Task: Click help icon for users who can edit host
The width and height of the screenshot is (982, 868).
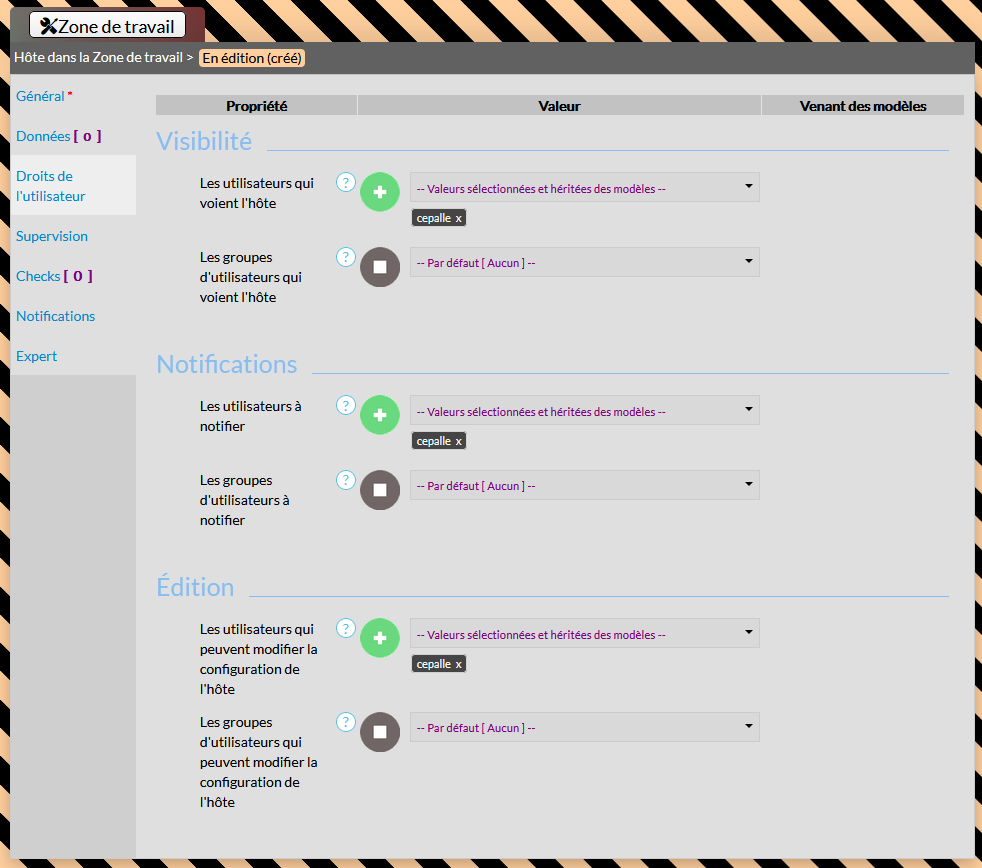Action: tap(346, 628)
